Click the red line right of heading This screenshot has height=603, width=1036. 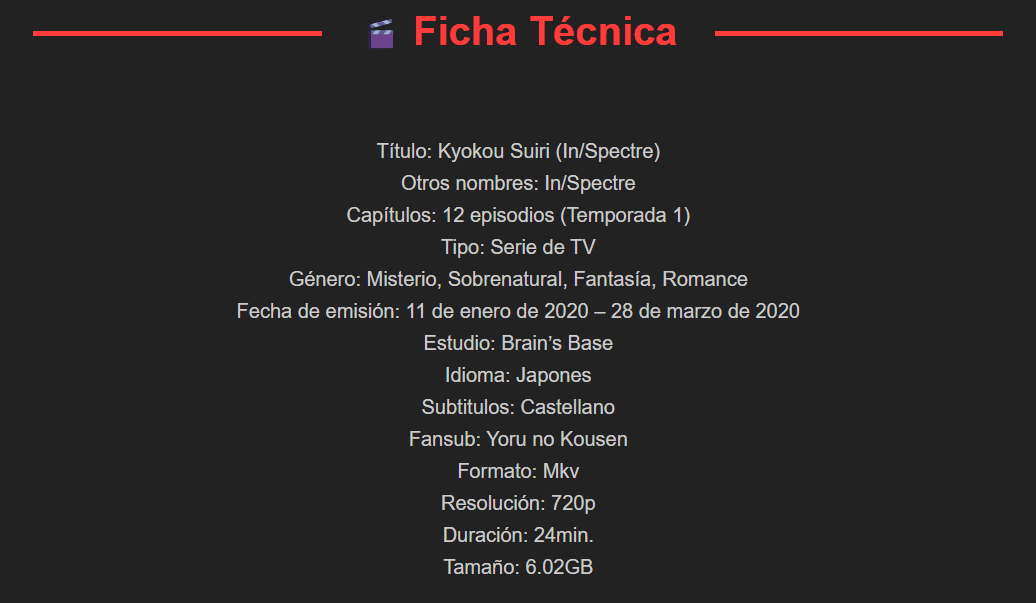pyautogui.click(x=859, y=33)
